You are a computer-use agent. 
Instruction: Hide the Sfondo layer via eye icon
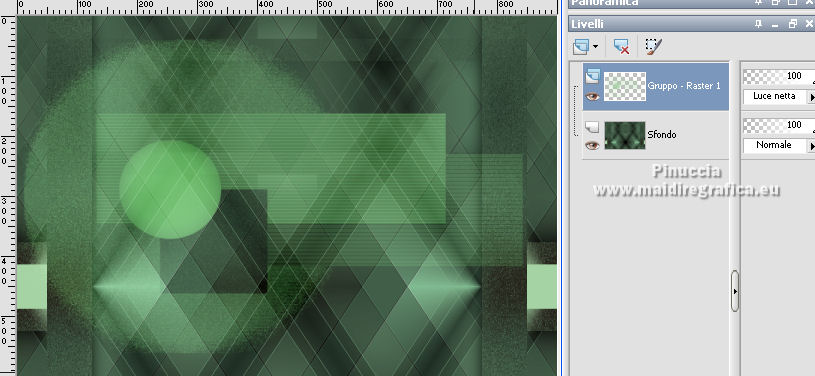tap(592, 146)
